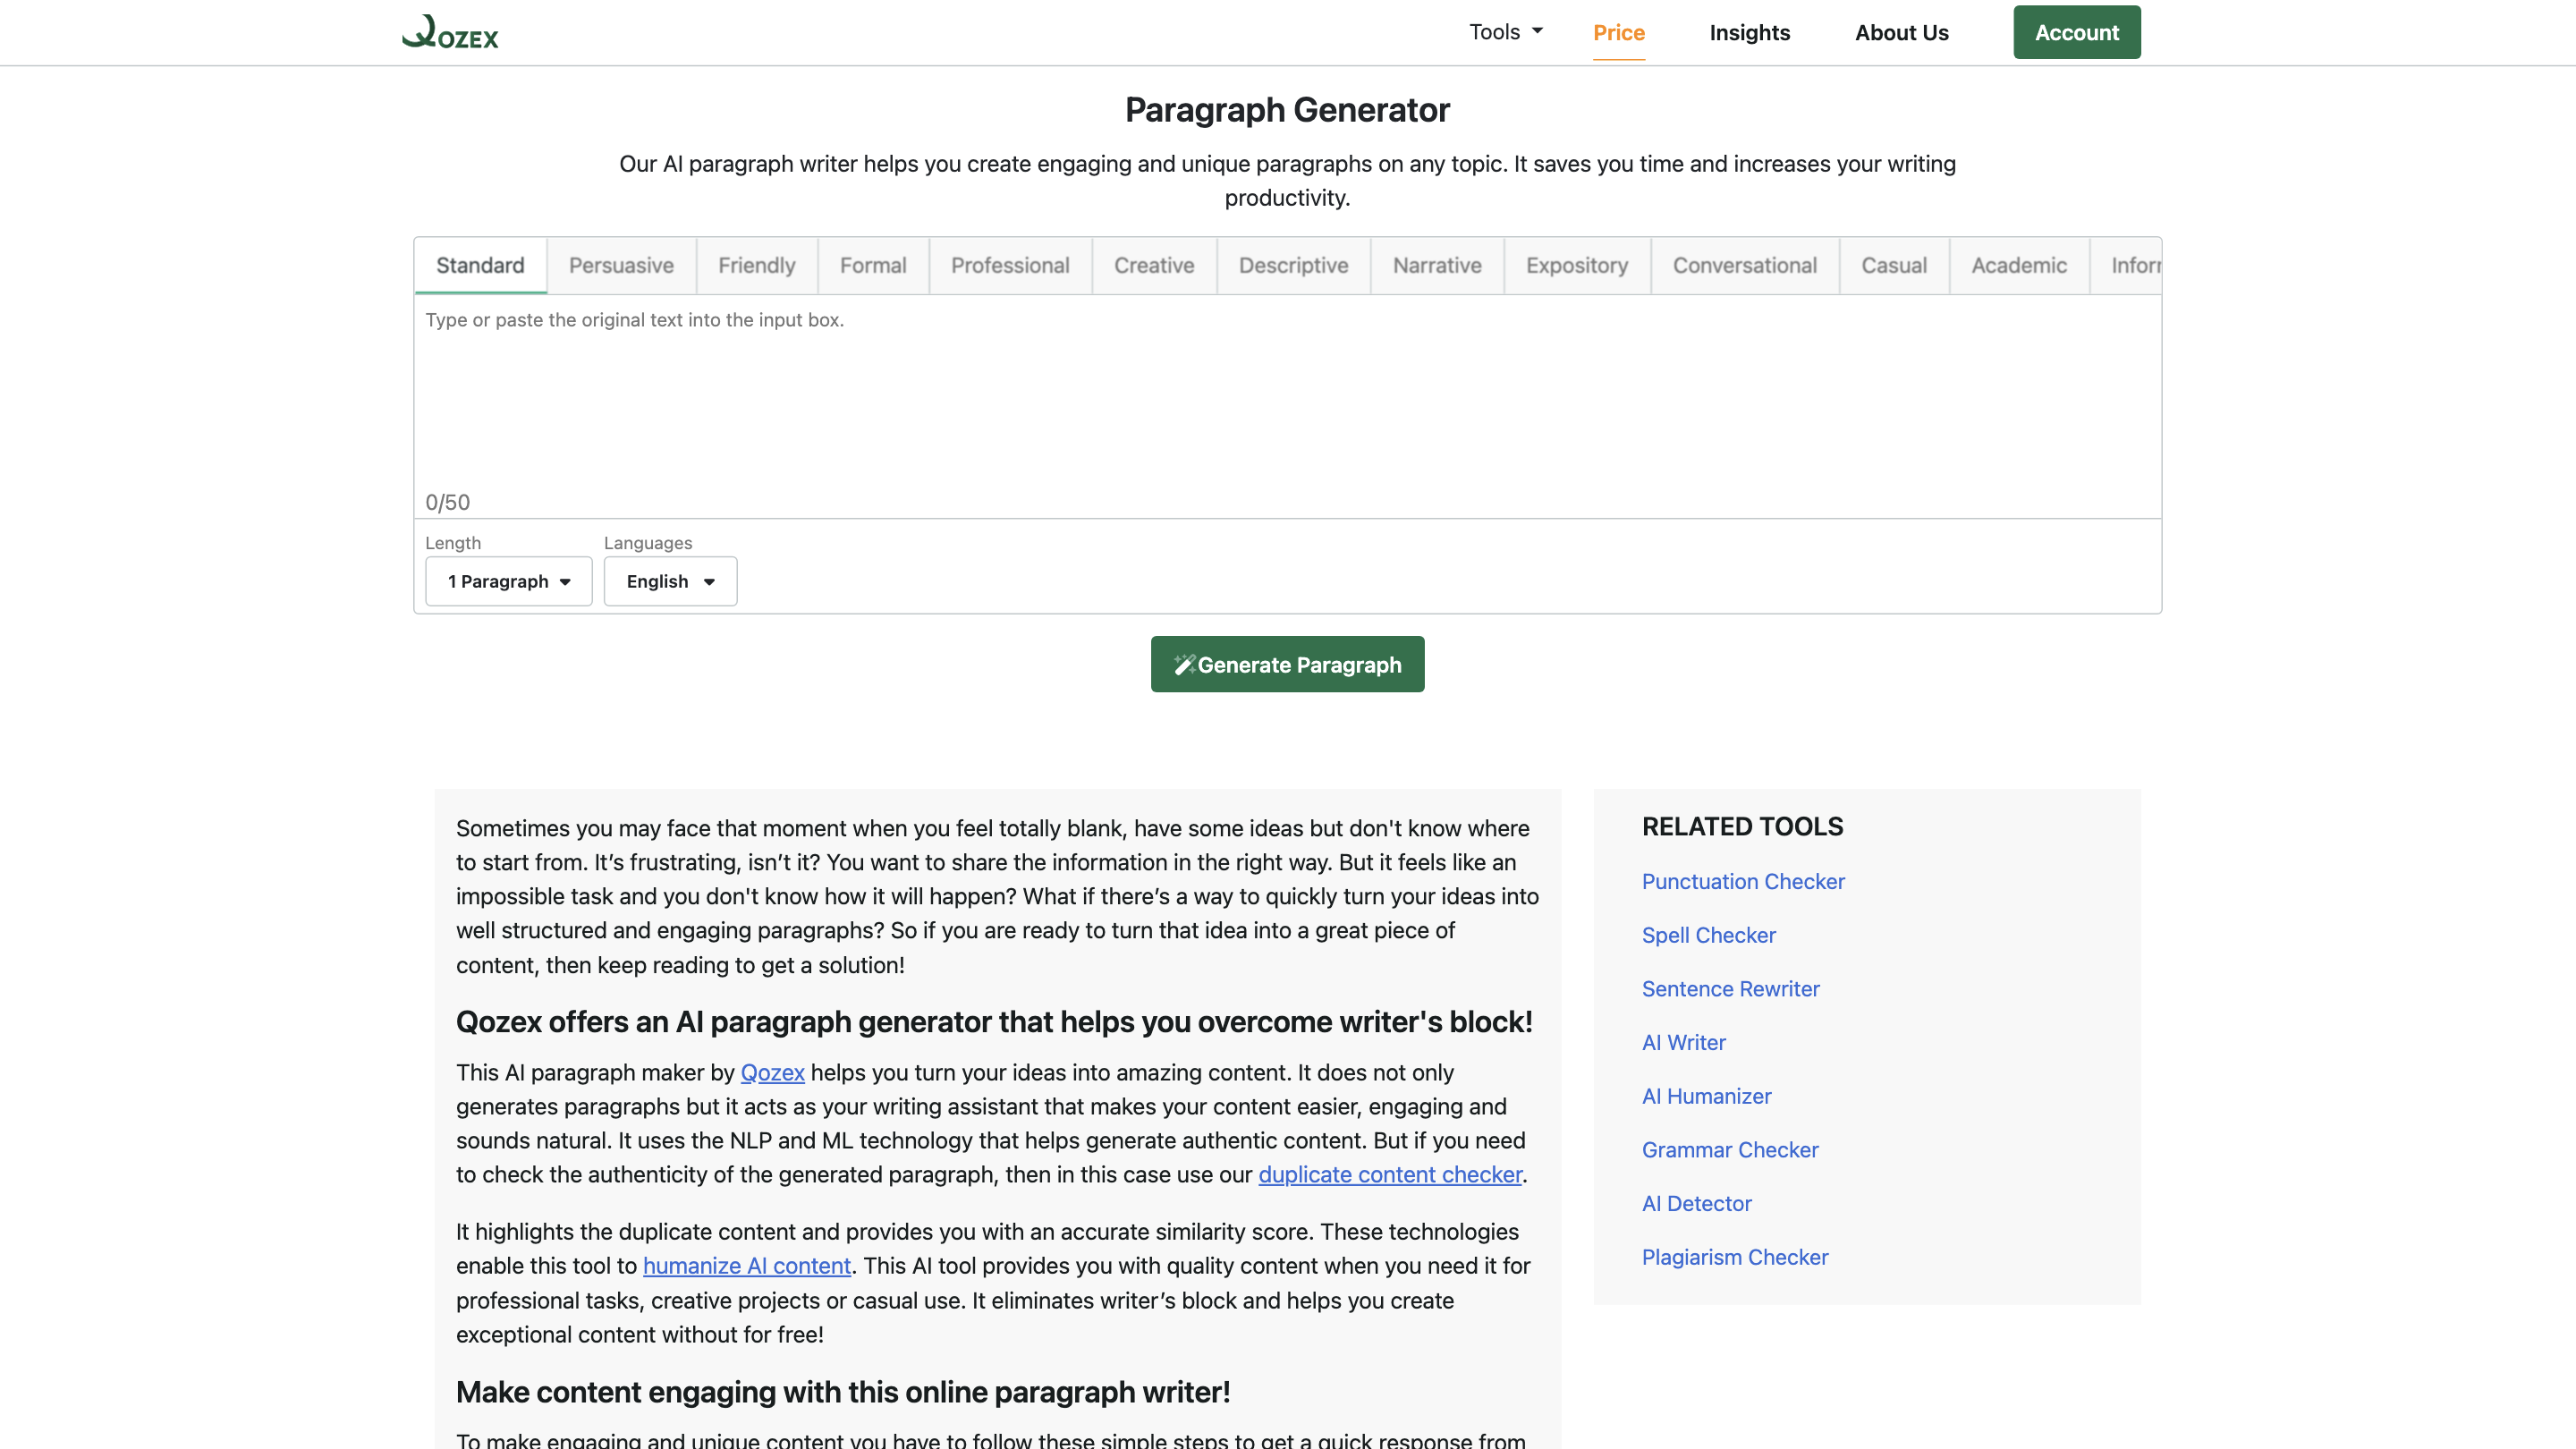
Task: Visit the About Us page
Action: click(1901, 31)
